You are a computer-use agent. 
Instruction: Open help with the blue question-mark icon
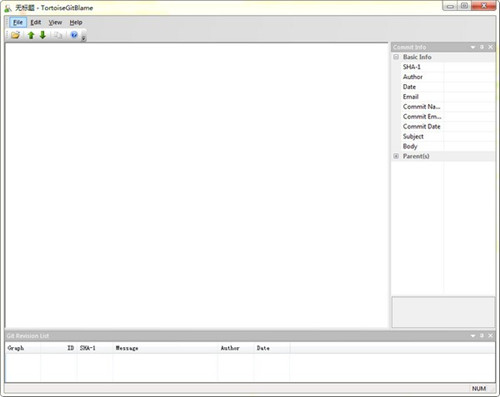pyautogui.click(x=74, y=35)
